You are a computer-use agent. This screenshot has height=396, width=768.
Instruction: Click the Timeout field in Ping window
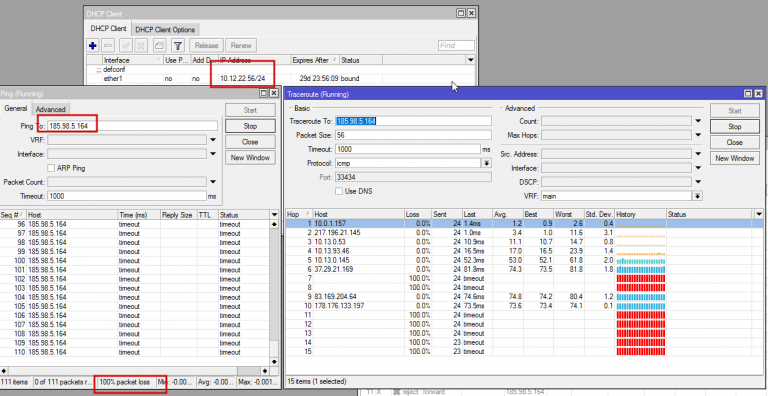(127, 196)
